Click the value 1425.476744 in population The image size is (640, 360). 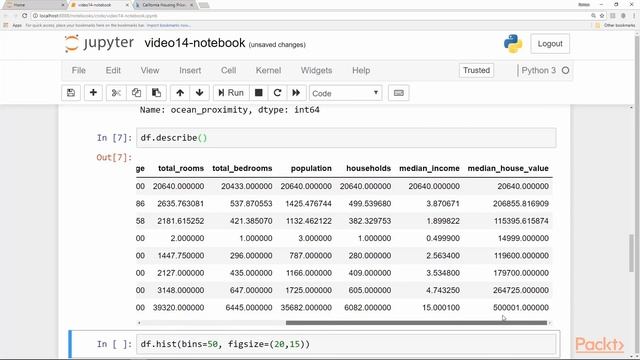pos(309,204)
